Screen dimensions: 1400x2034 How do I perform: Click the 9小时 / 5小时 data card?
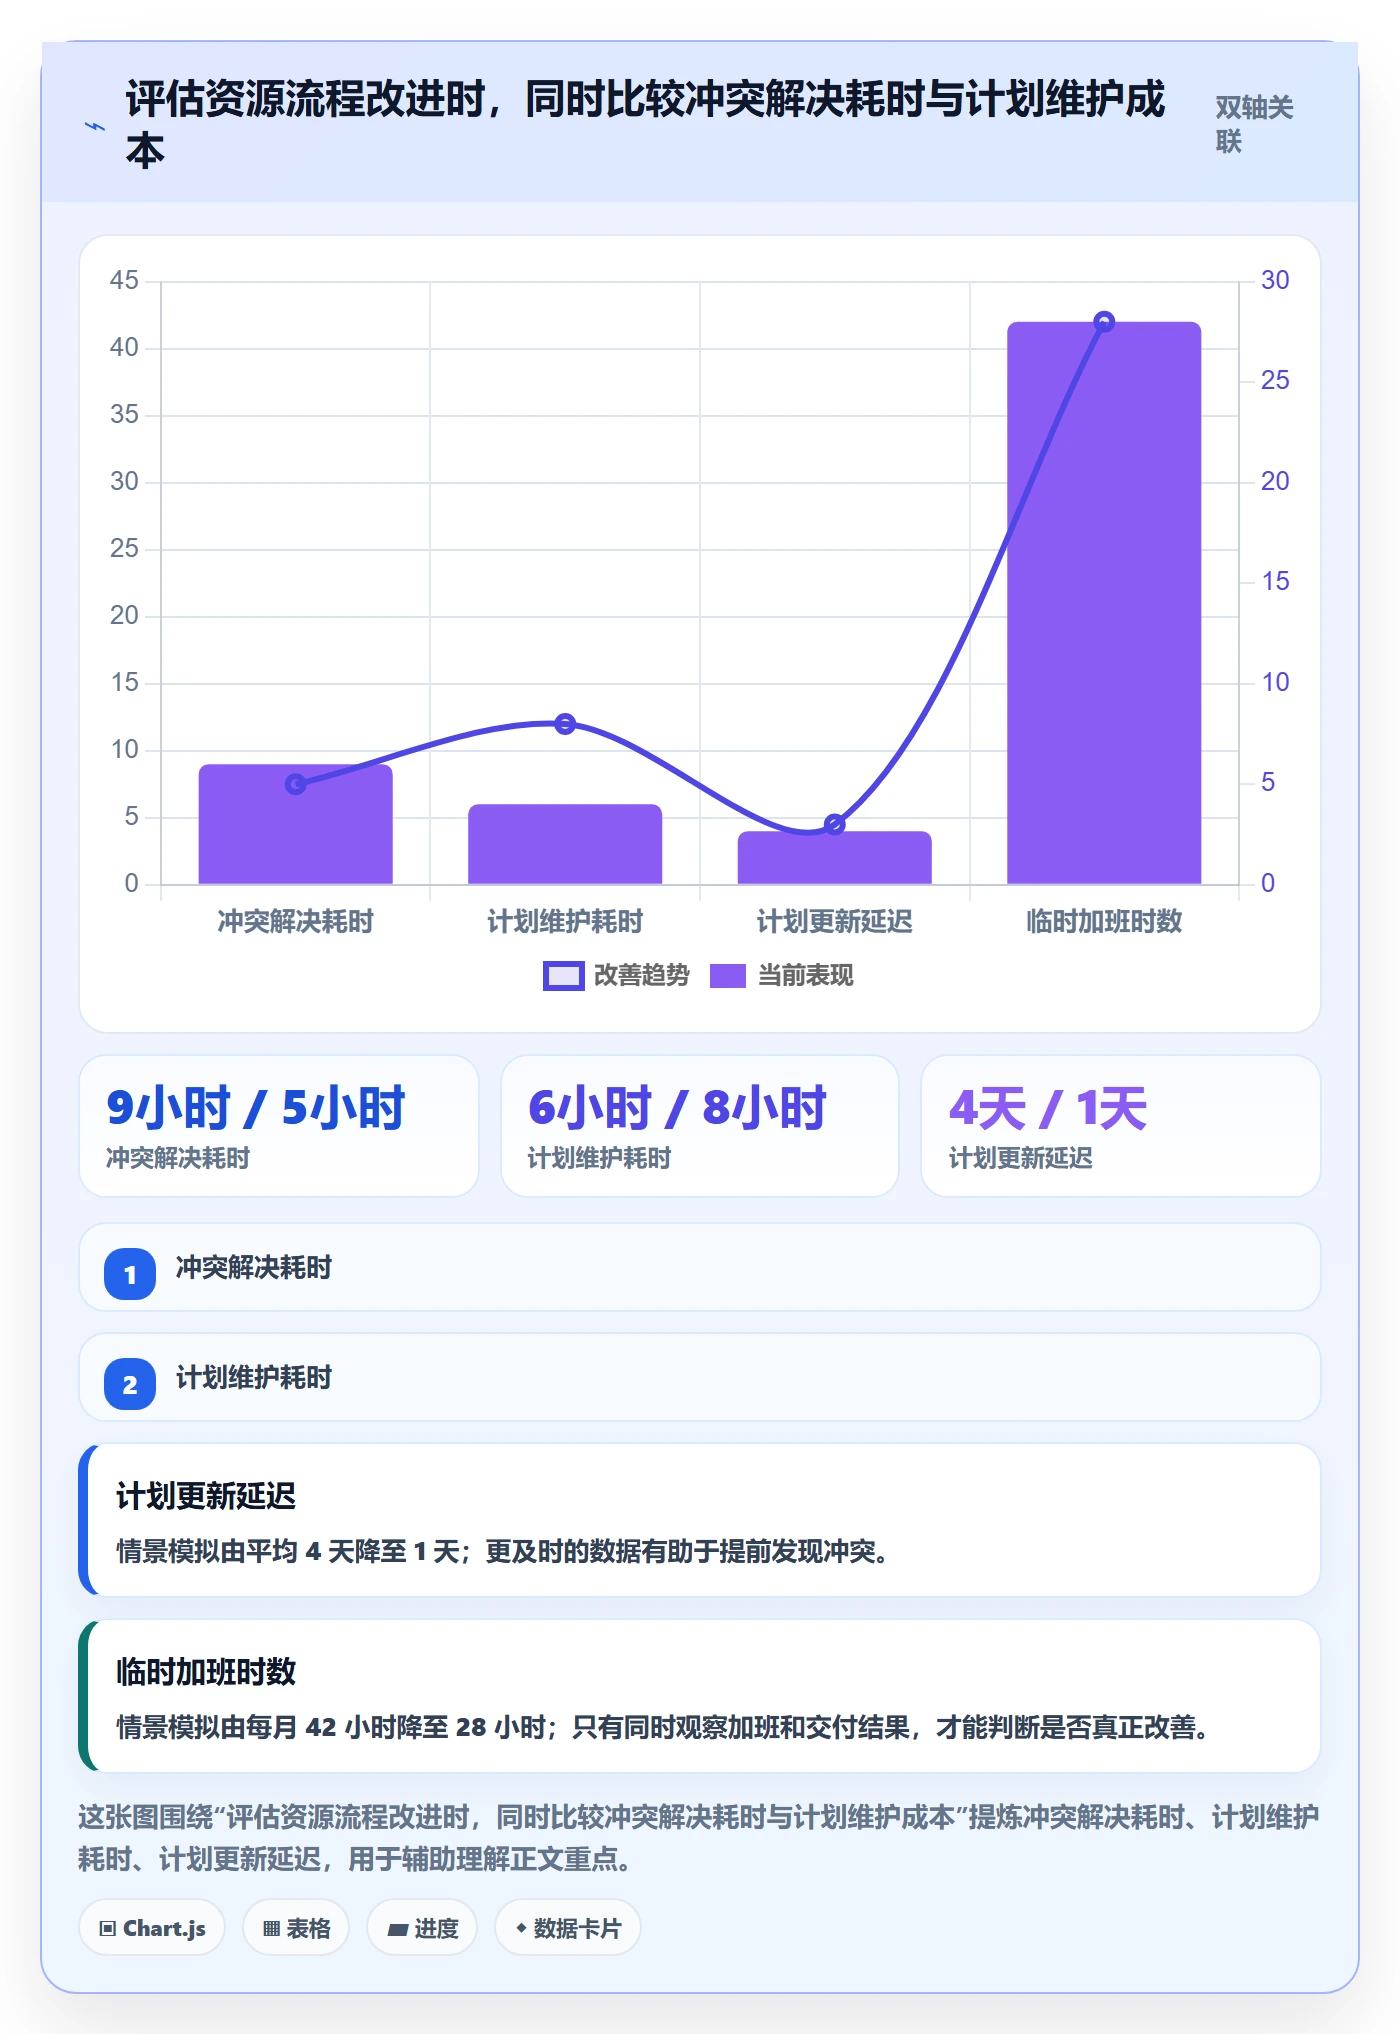point(279,1126)
